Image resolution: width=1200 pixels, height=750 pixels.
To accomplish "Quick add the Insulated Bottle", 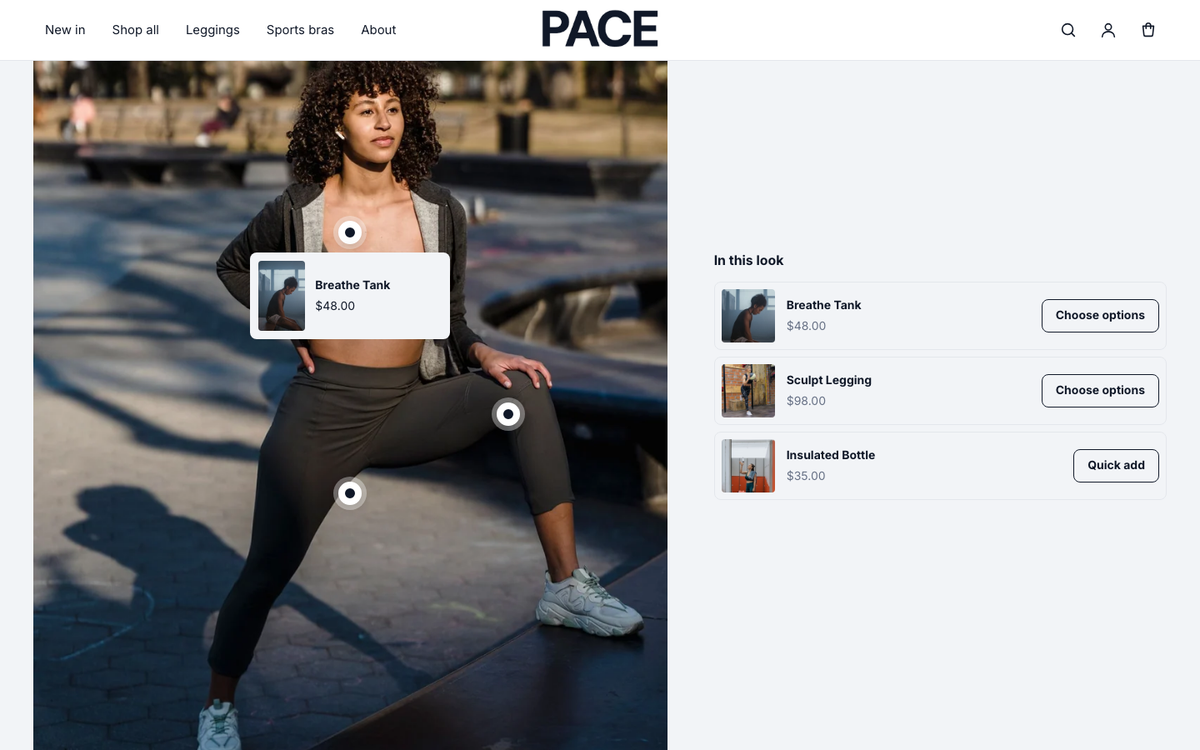I will tap(1116, 465).
